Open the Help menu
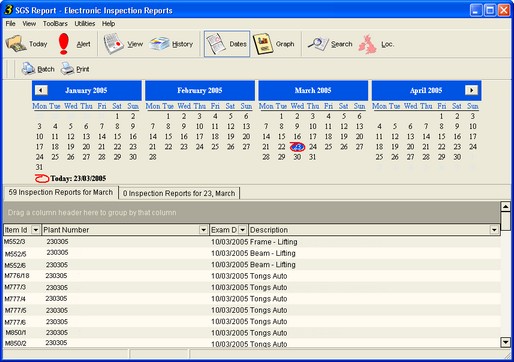This screenshot has height=362, width=514. tap(108, 24)
